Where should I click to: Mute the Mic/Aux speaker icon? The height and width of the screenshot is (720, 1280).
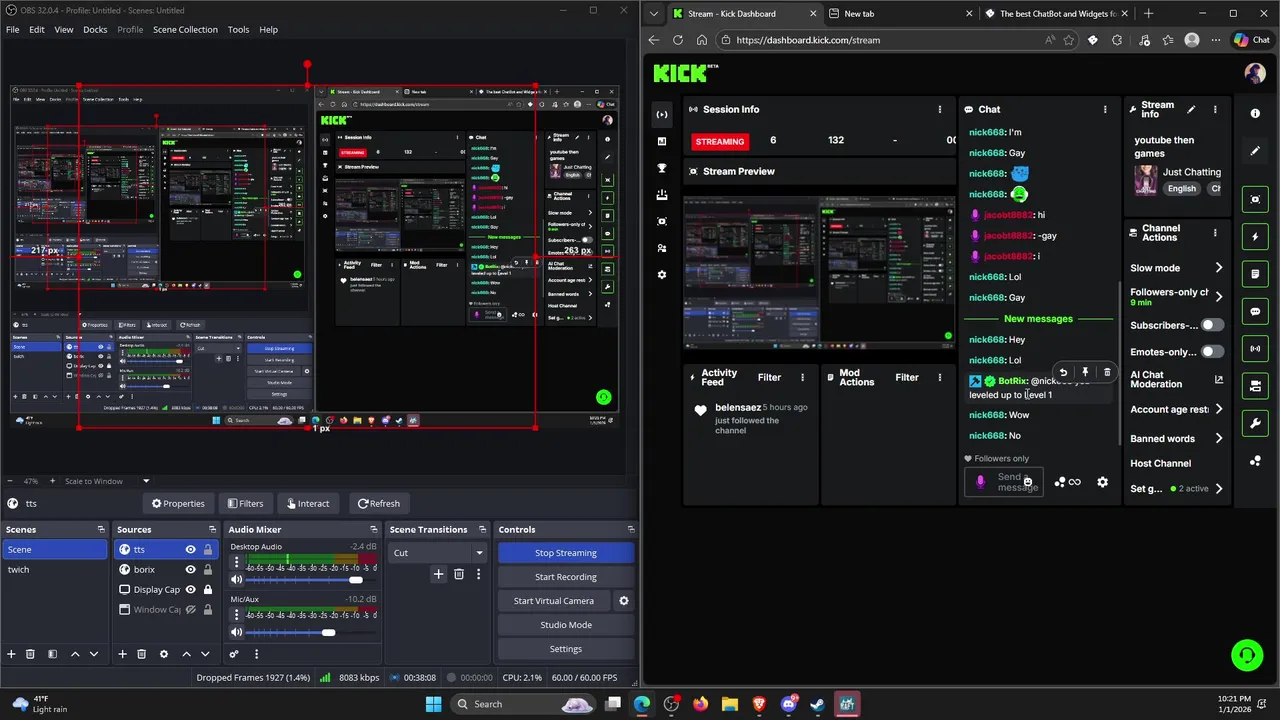coord(236,632)
